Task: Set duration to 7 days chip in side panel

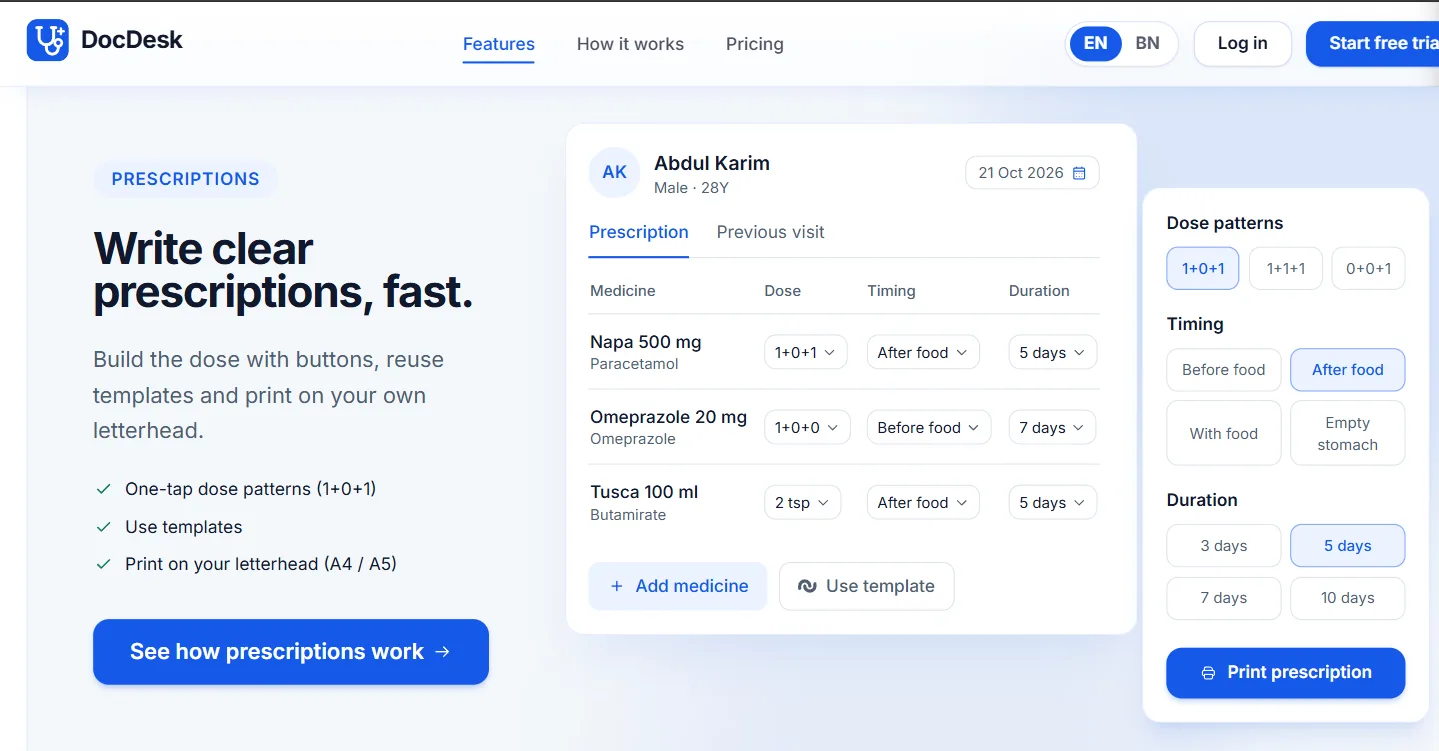Action: click(1224, 598)
